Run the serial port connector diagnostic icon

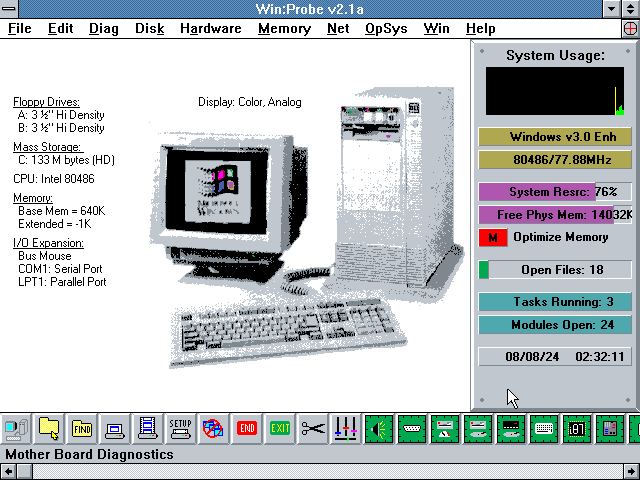[412, 429]
